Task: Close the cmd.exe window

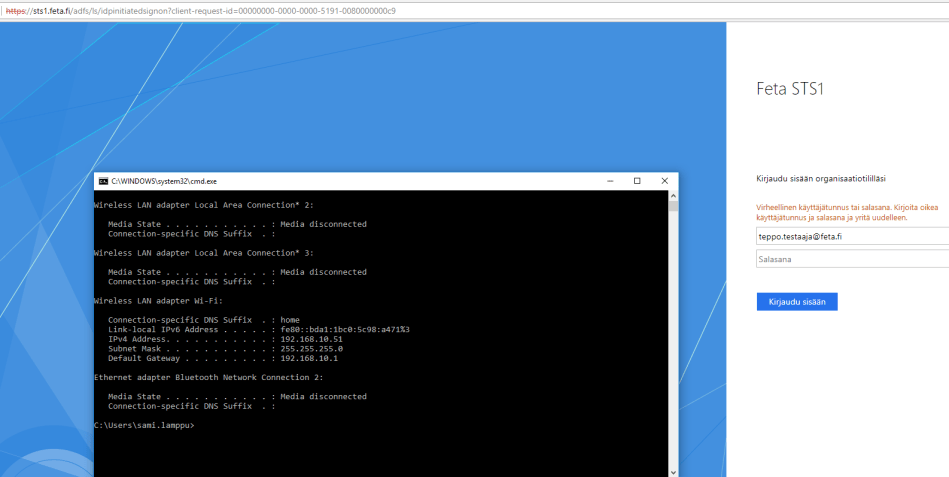Action: click(x=664, y=181)
